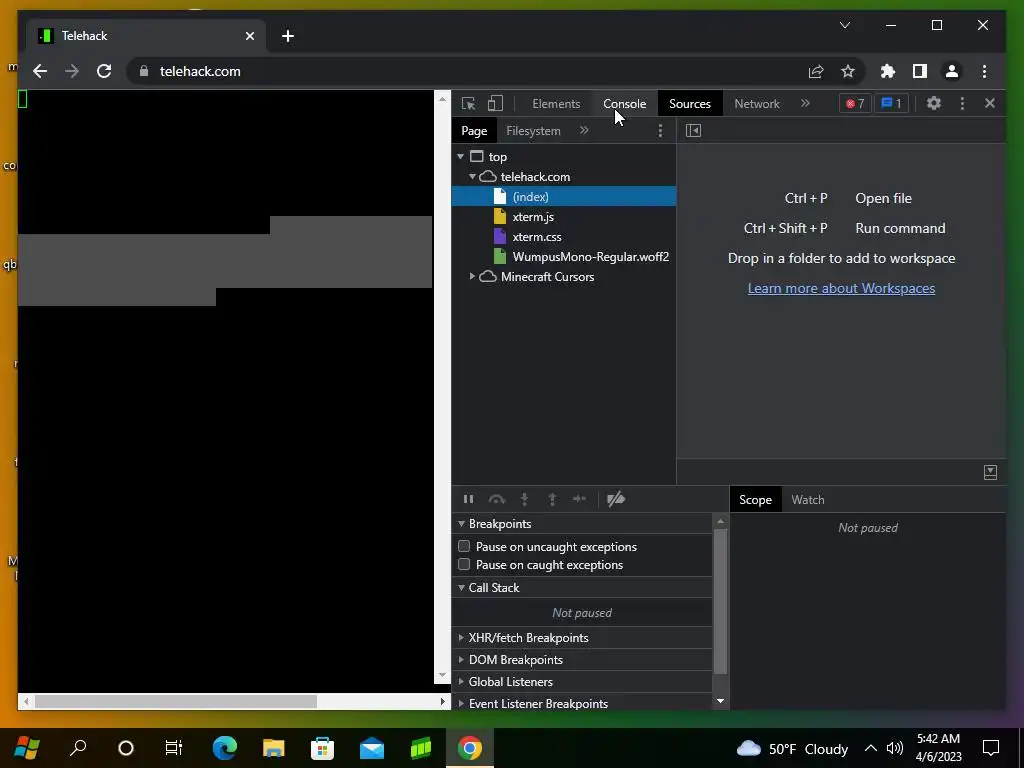The image size is (1024, 768).
Task: Expand Minecraft Cursors tree node
Action: tap(472, 277)
